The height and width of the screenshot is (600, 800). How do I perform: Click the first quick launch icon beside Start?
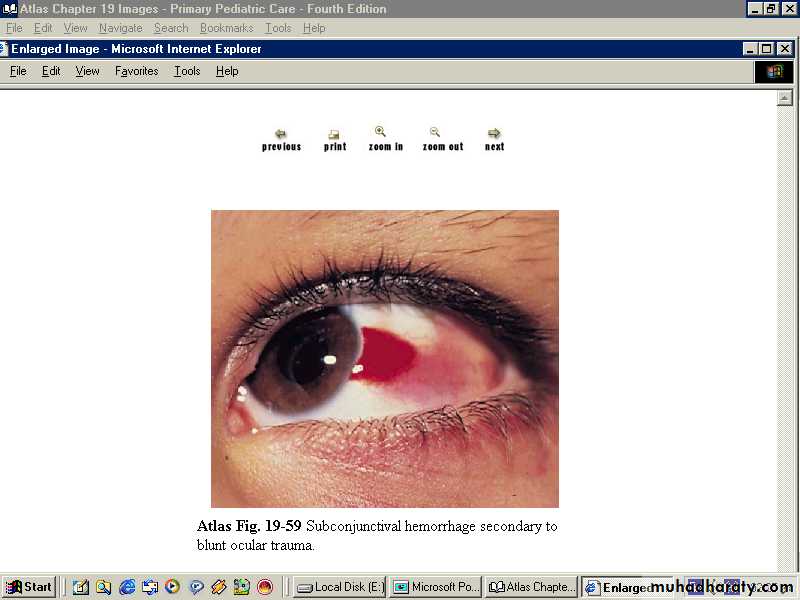pyautogui.click(x=80, y=587)
